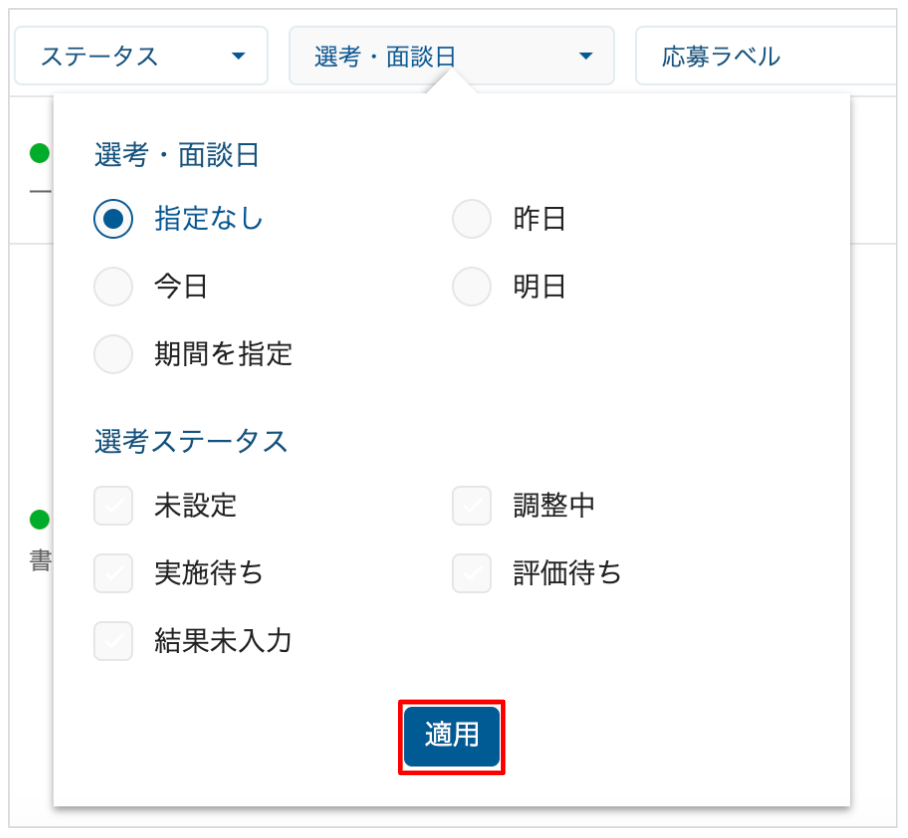
Task: Click the ステータス dropdown arrow icon
Action: pyautogui.click(x=238, y=56)
